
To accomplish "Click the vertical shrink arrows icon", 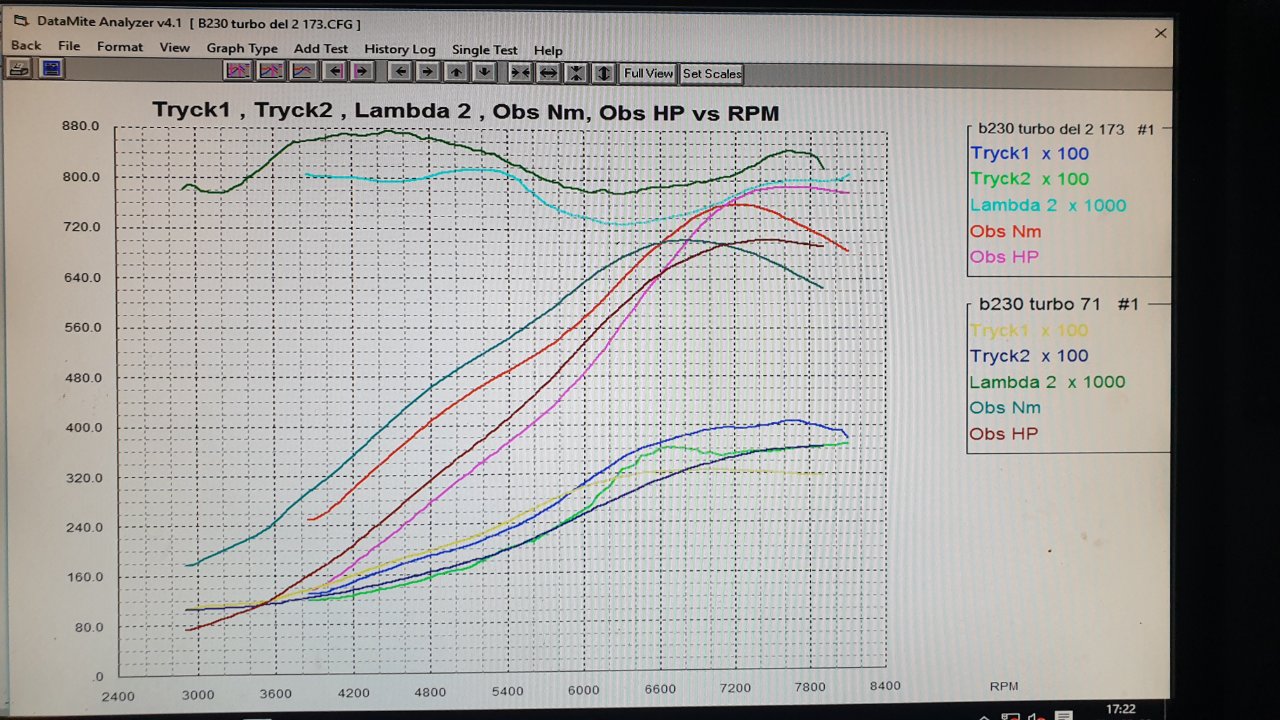I will pyautogui.click(x=576, y=73).
